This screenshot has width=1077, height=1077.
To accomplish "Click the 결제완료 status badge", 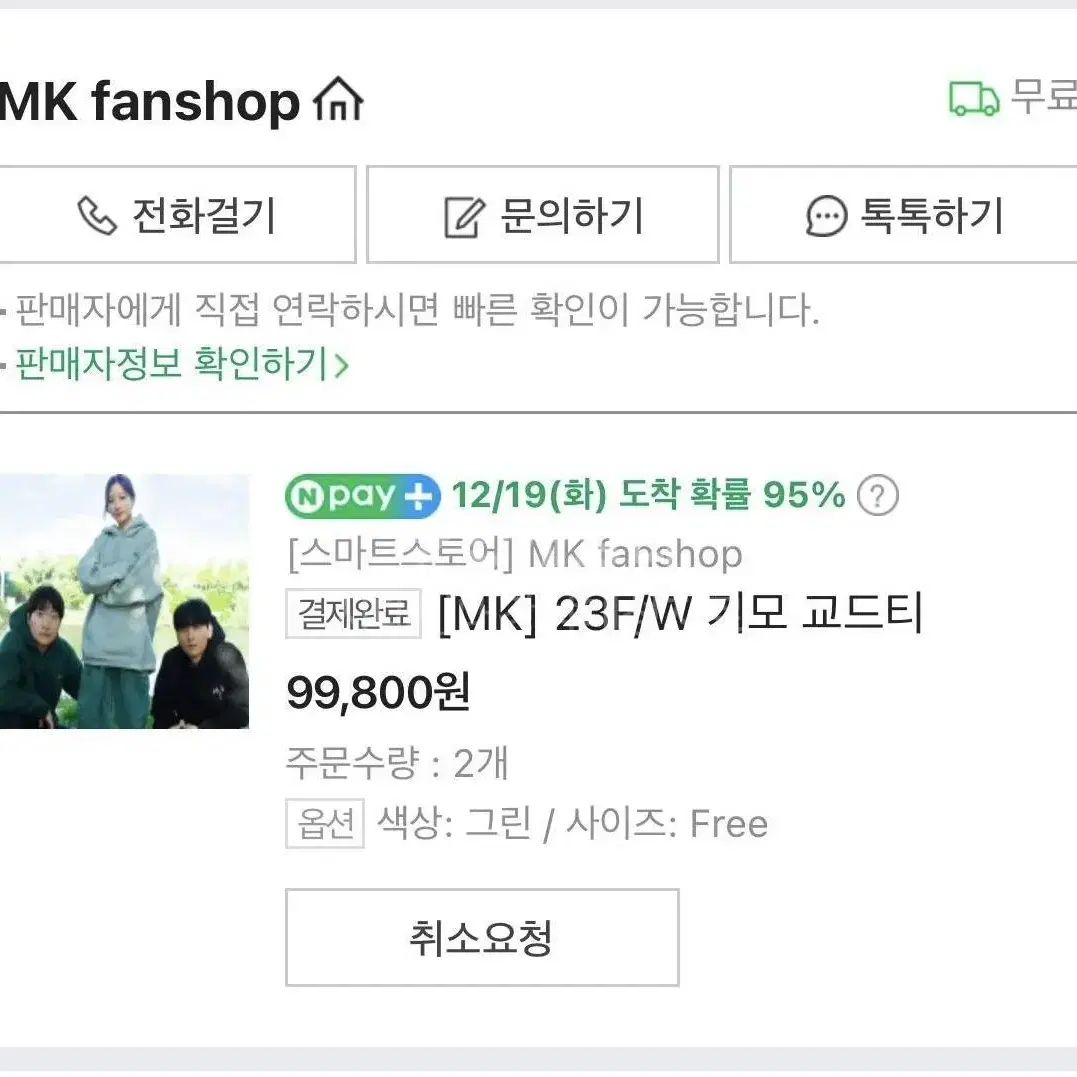I will [x=354, y=613].
